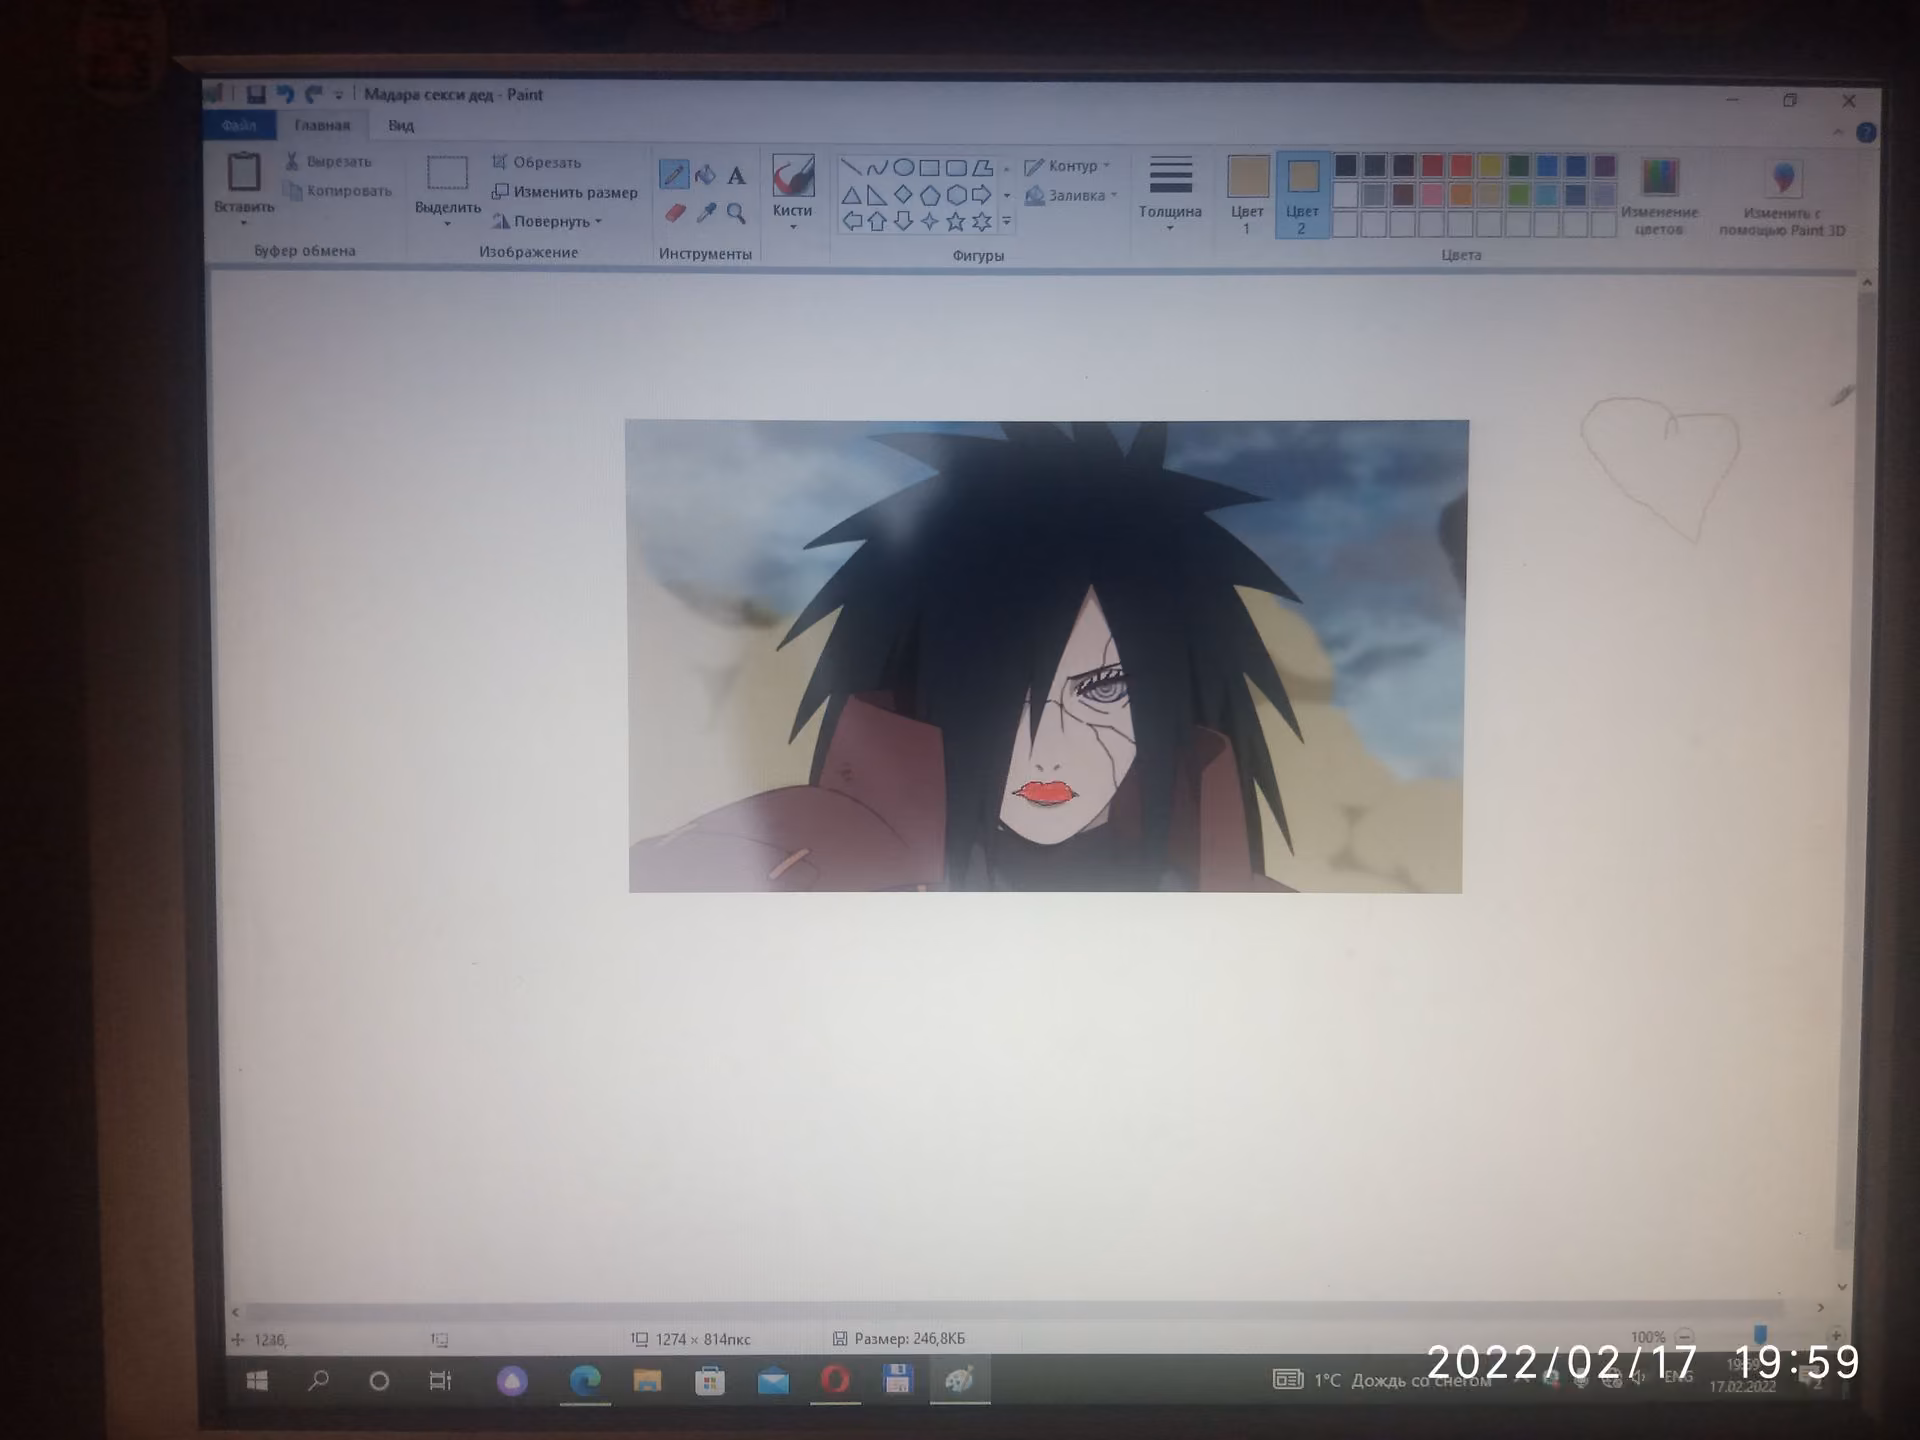Expand the Заливка fill options
This screenshot has height=1440, width=1920.
tap(1070, 195)
